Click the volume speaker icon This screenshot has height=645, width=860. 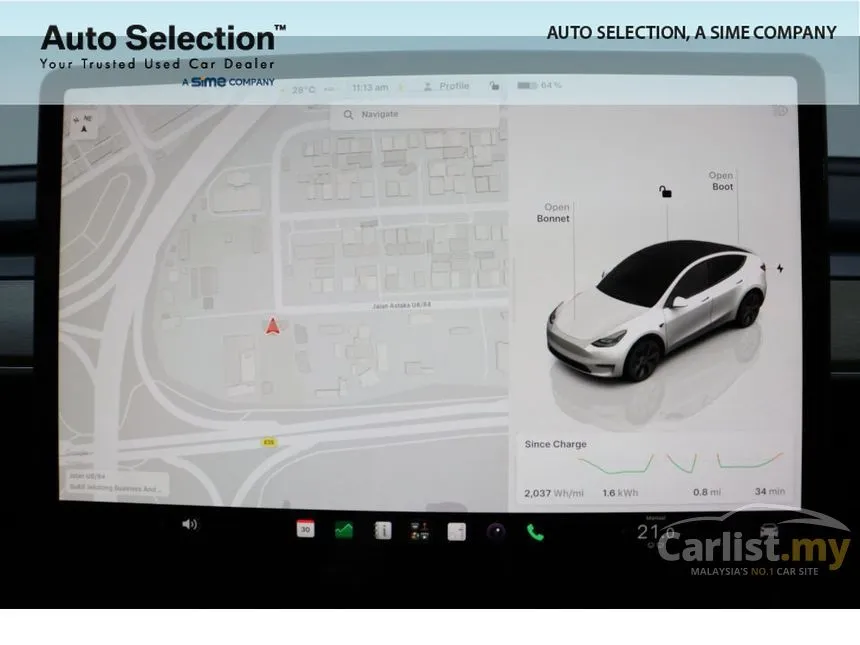pyautogui.click(x=189, y=524)
